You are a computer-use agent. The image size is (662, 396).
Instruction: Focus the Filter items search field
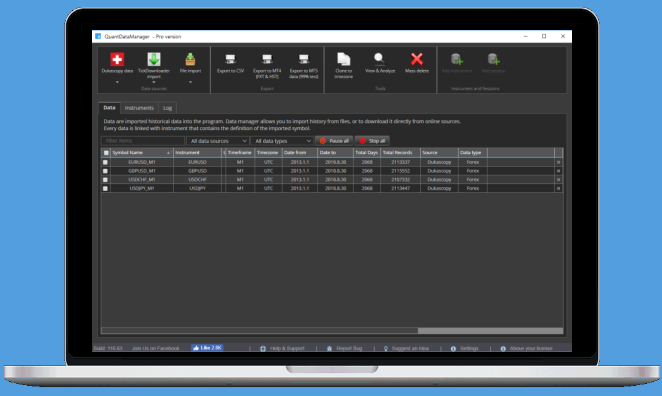(143, 141)
